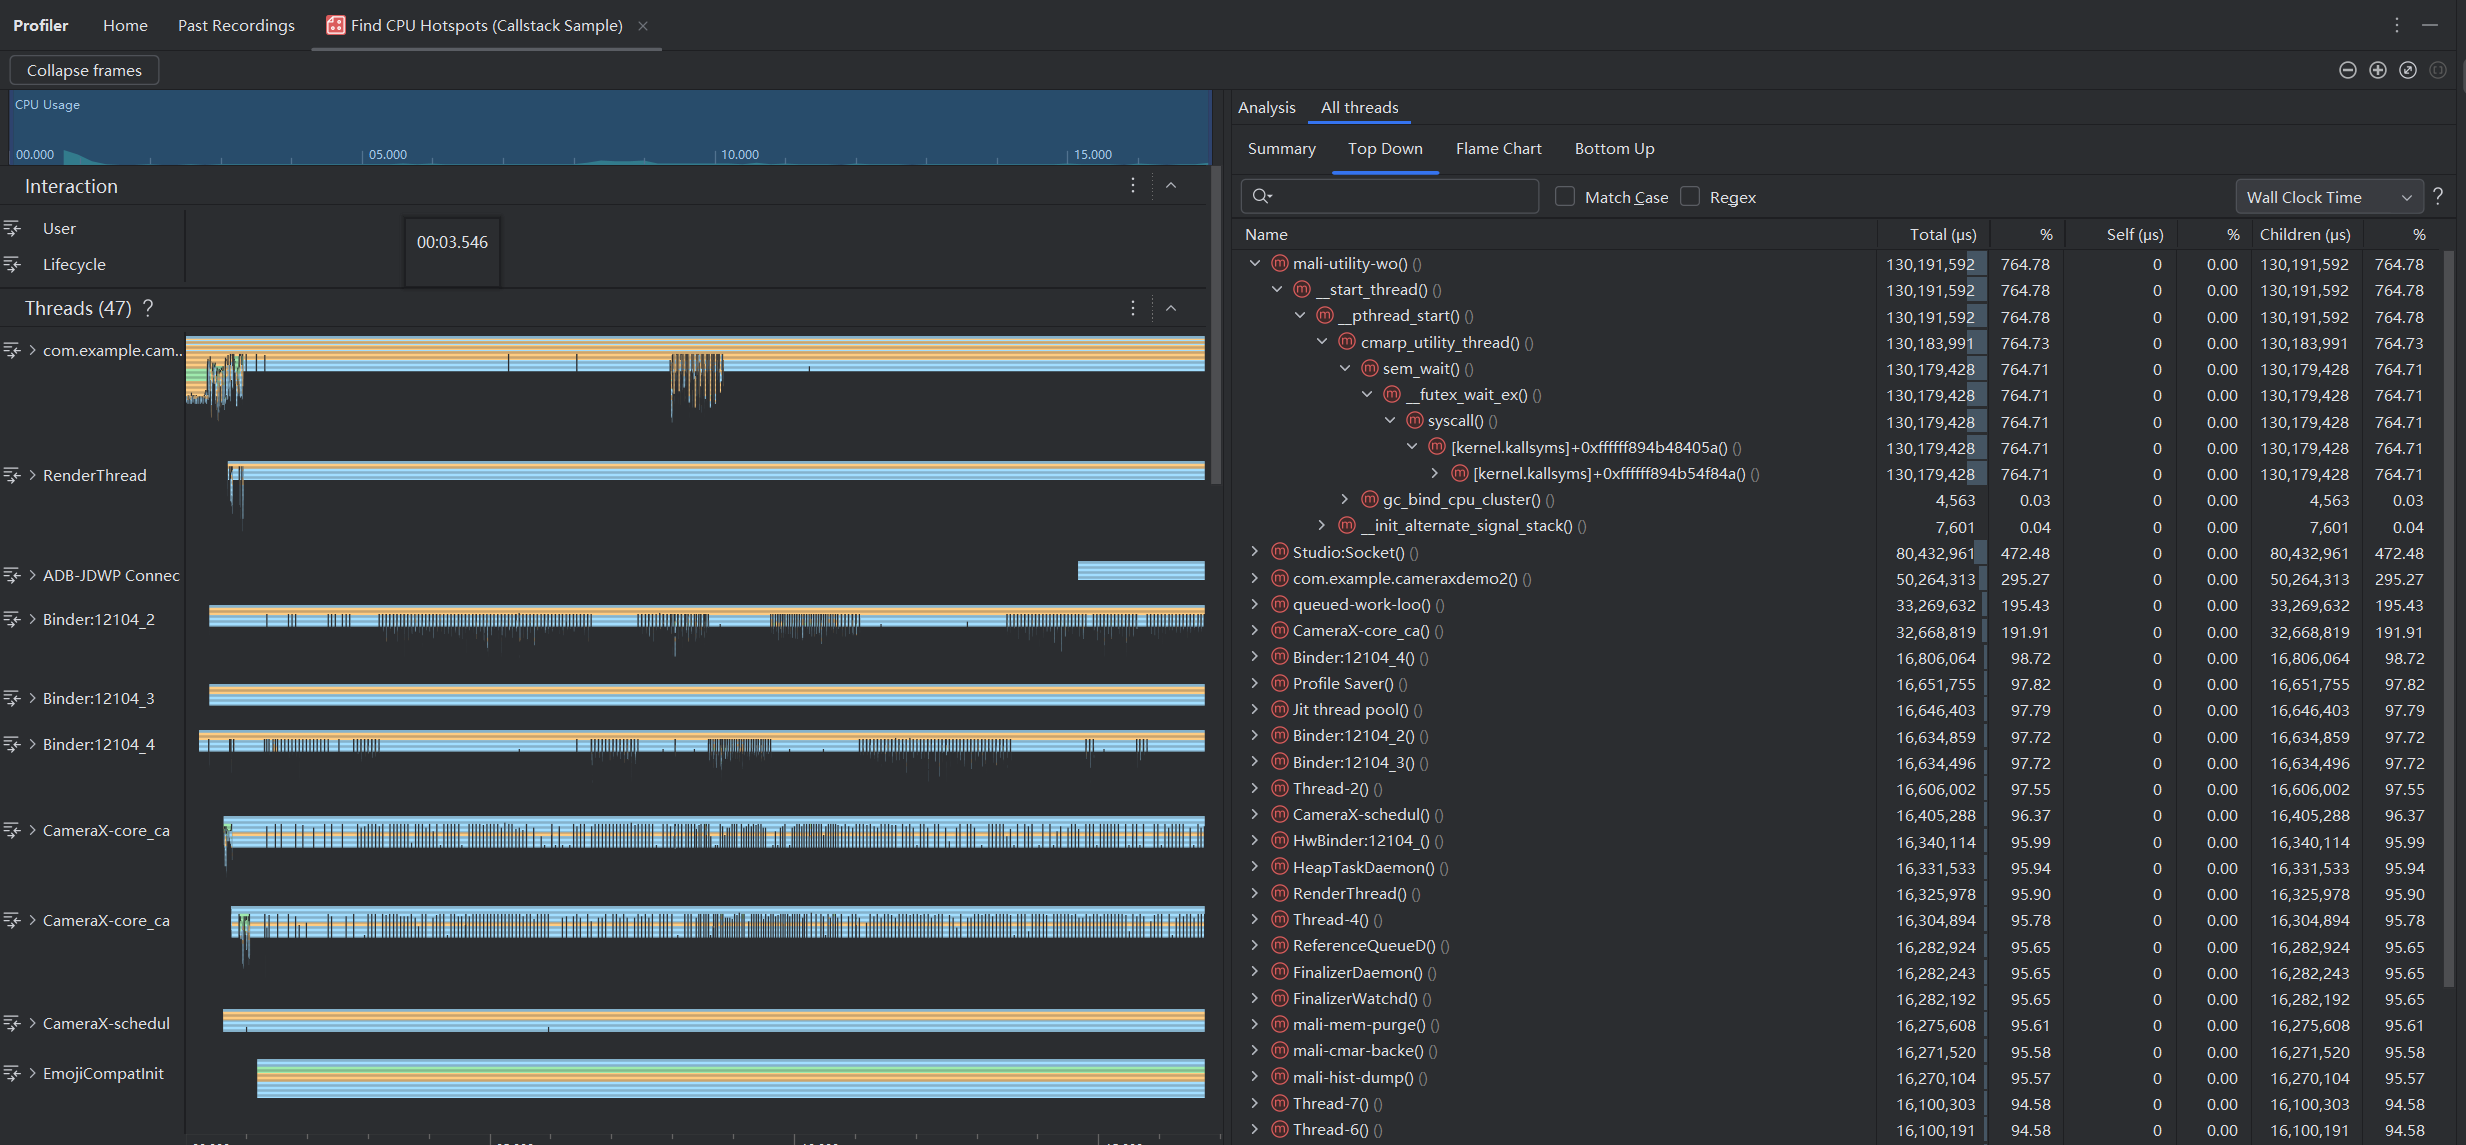The height and width of the screenshot is (1145, 2466).
Task: Switch to the Flame Chart tab
Action: [x=1498, y=149]
